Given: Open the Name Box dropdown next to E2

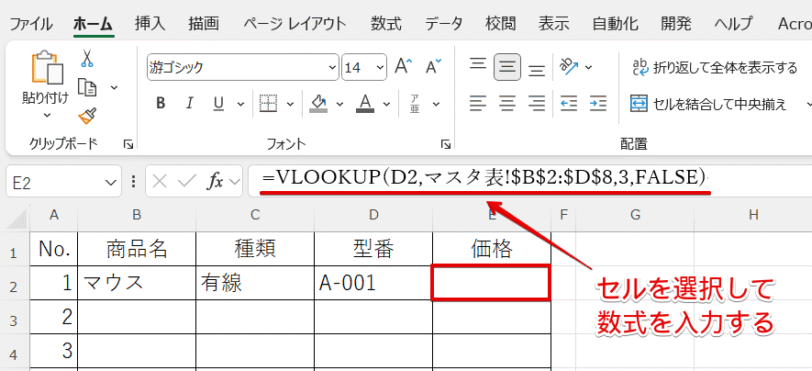Looking at the screenshot, I should [x=110, y=182].
